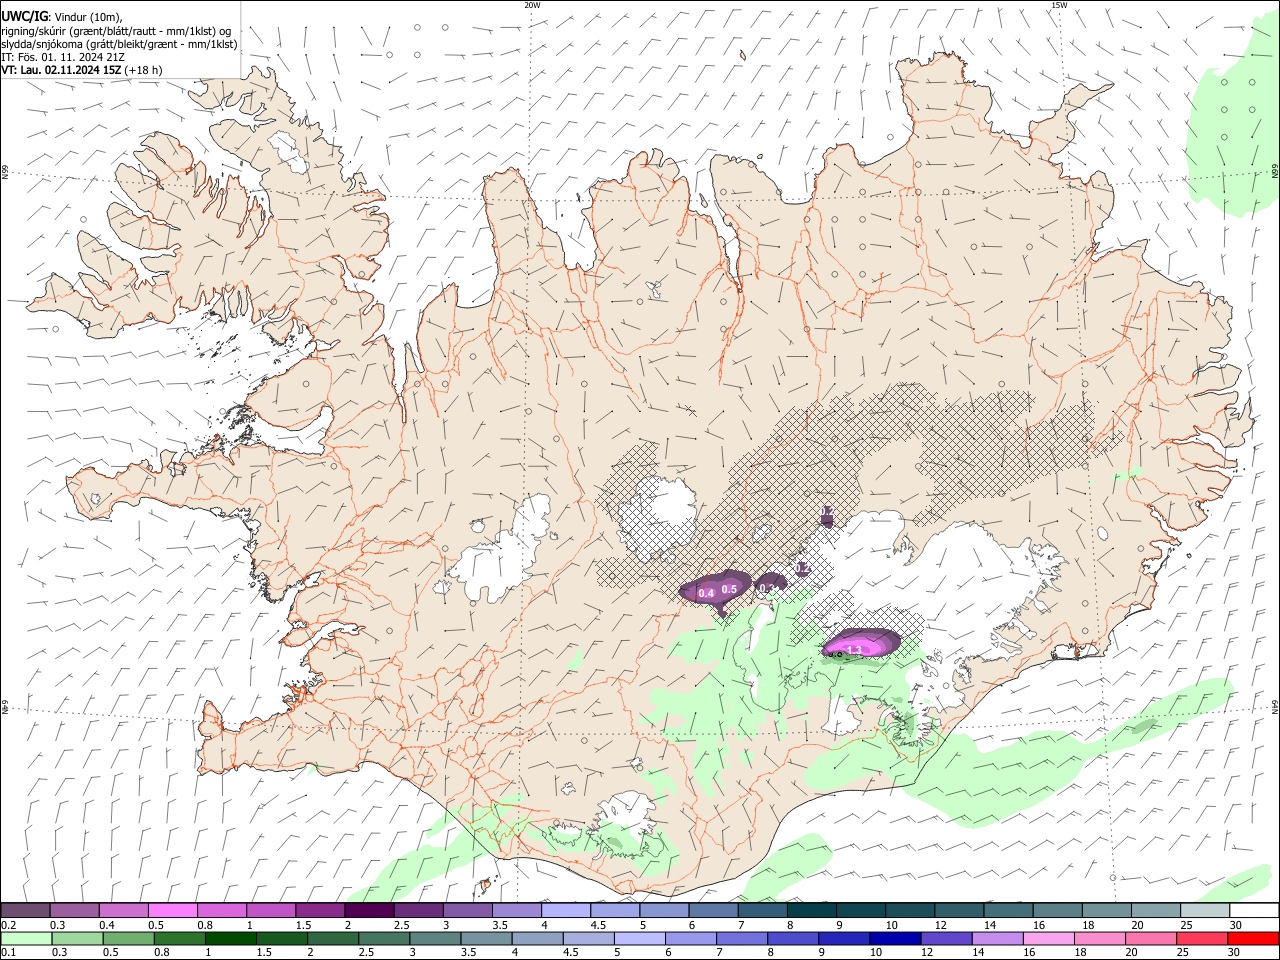Click the "IT: Fös. 01. 11. 2024 21Z" line
This screenshot has width=1280, height=960.
click(x=63, y=57)
